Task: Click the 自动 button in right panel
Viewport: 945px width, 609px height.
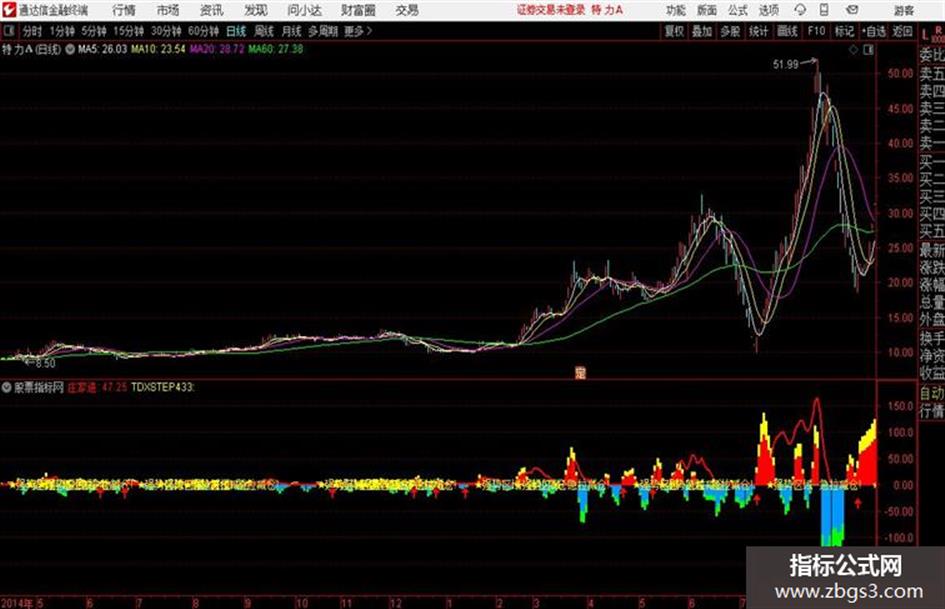Action: [932, 393]
